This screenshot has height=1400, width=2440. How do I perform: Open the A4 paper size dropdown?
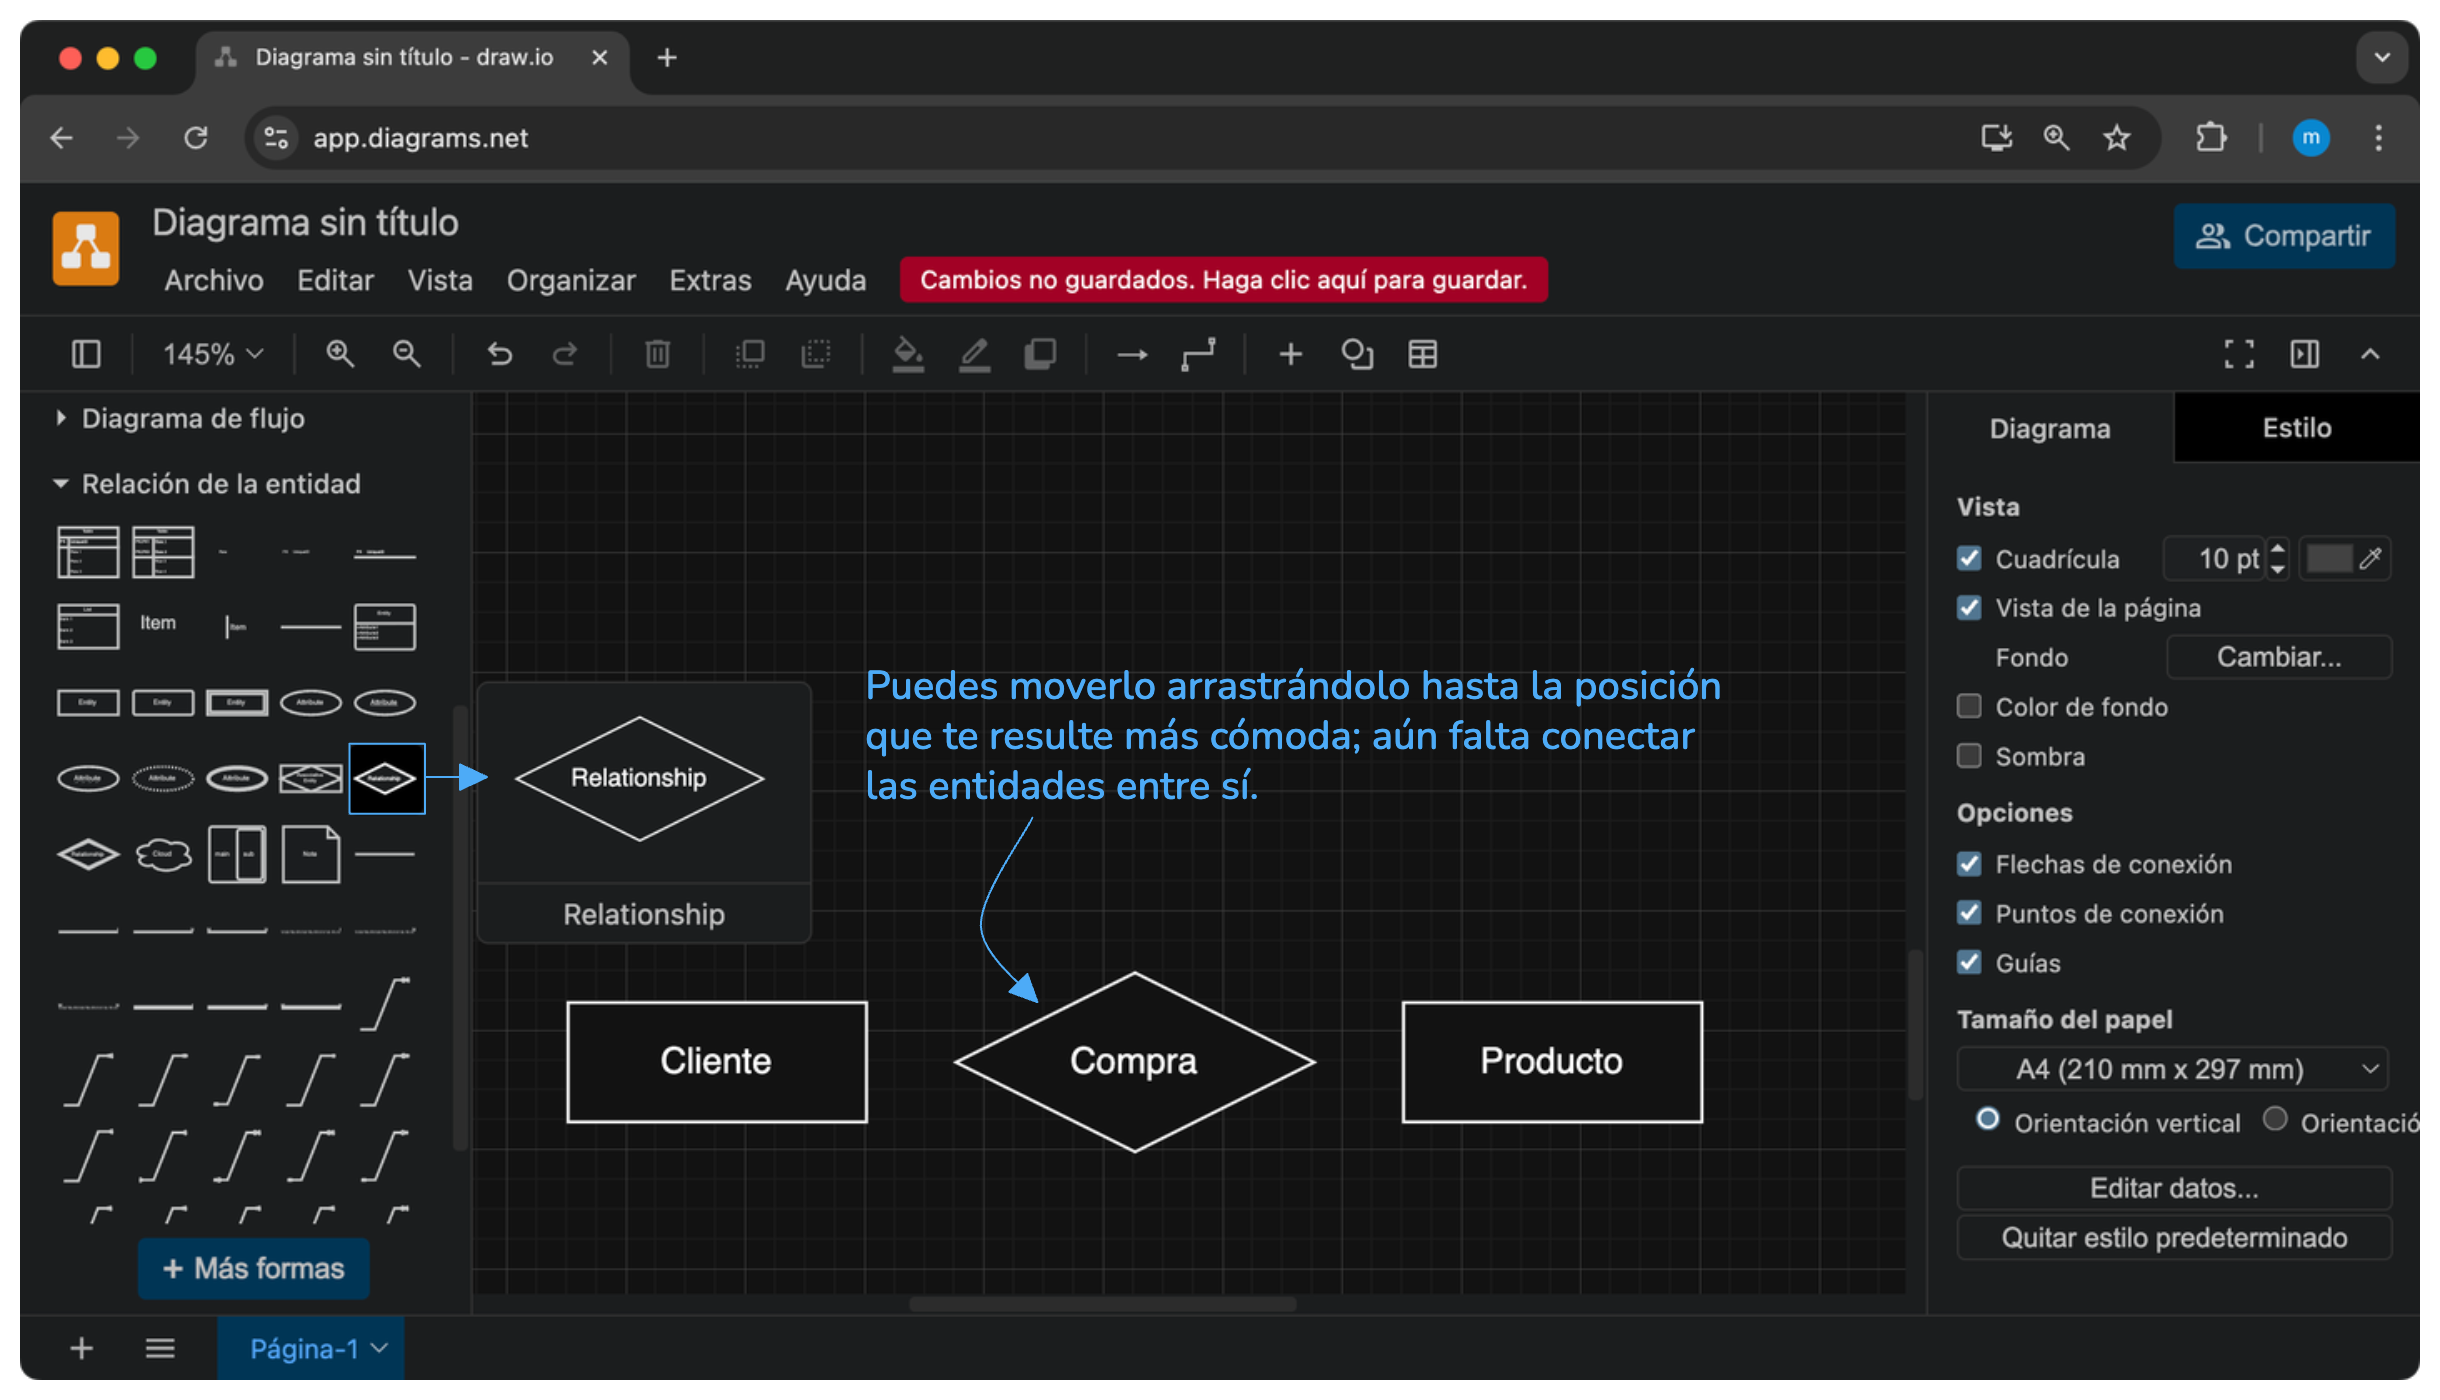tap(2172, 1069)
